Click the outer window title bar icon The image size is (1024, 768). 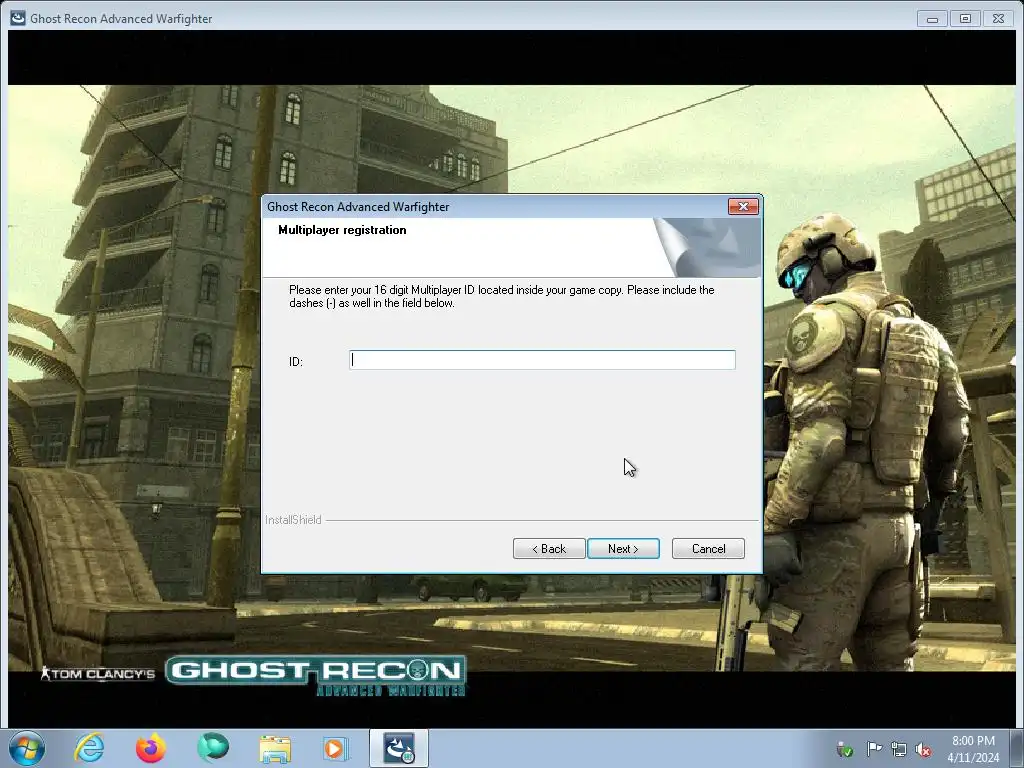(x=18, y=18)
